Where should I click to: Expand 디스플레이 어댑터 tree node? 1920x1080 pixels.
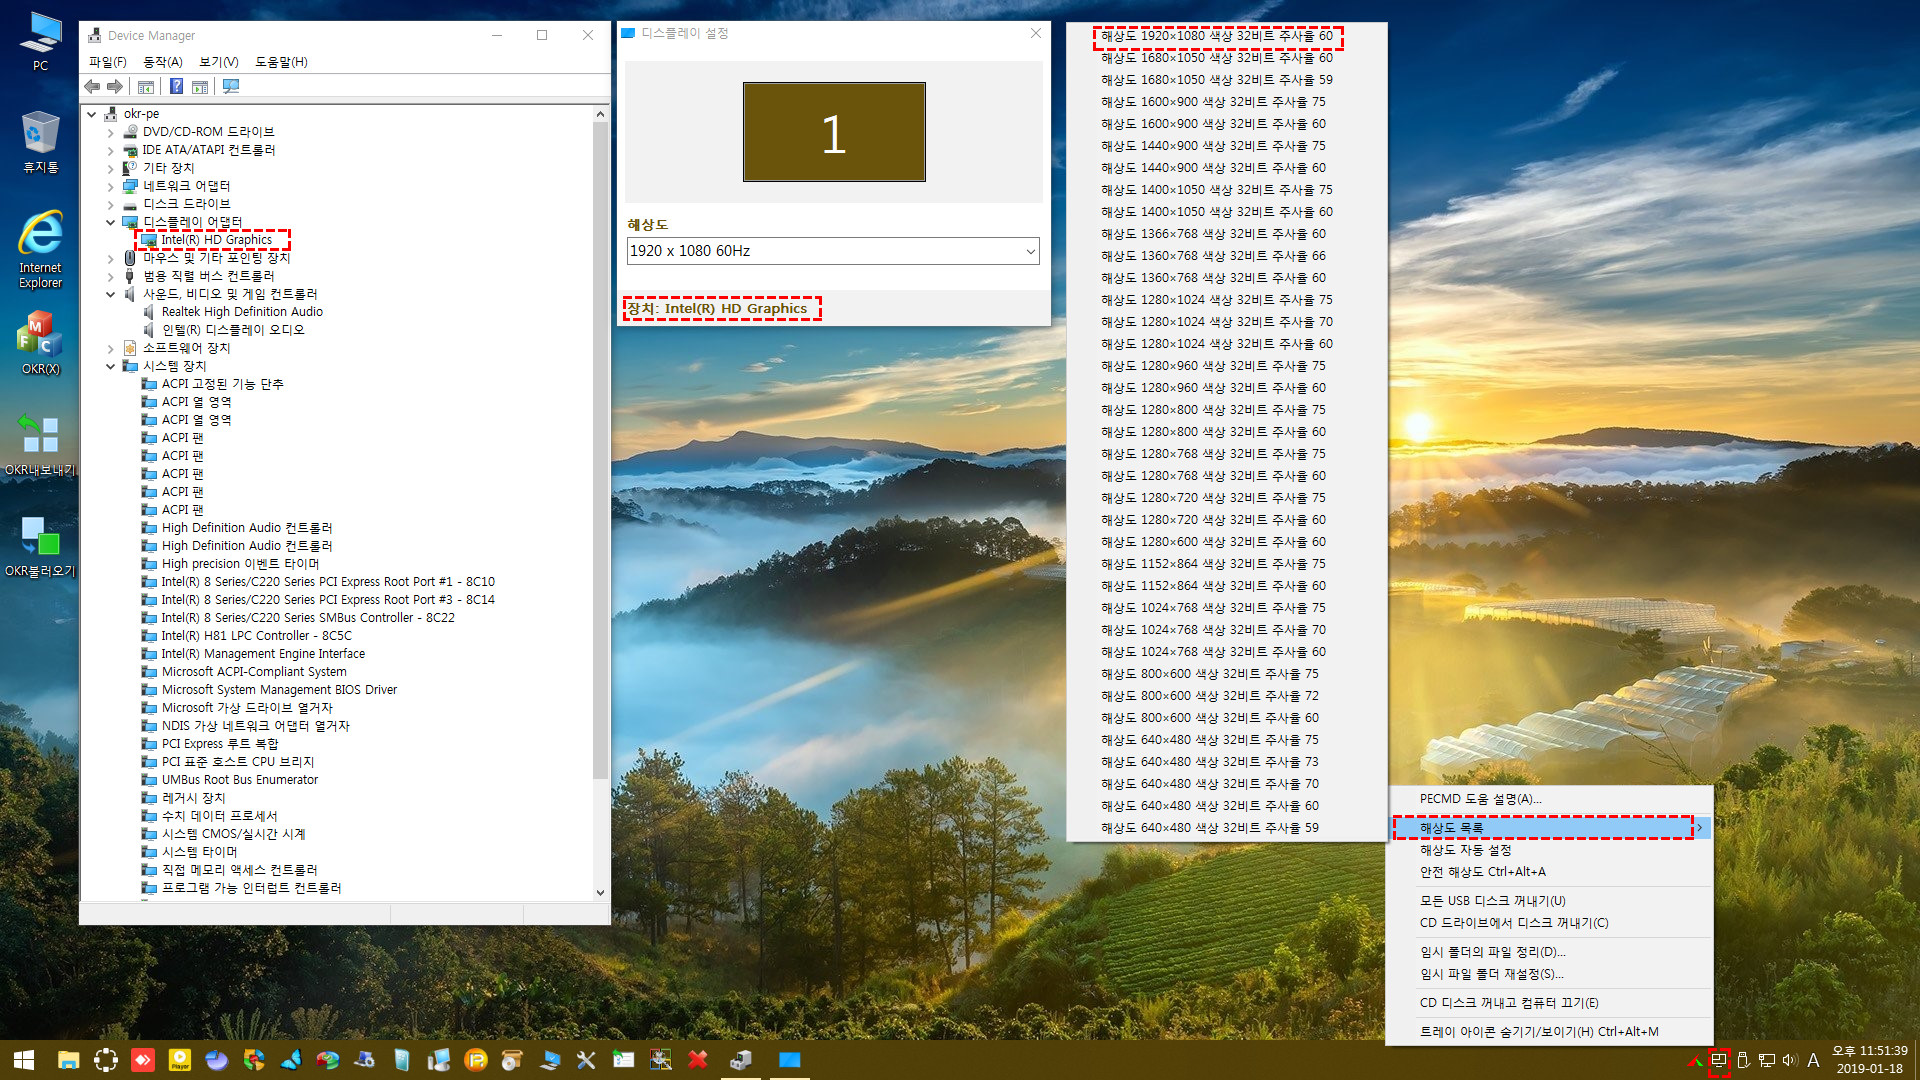coord(113,220)
